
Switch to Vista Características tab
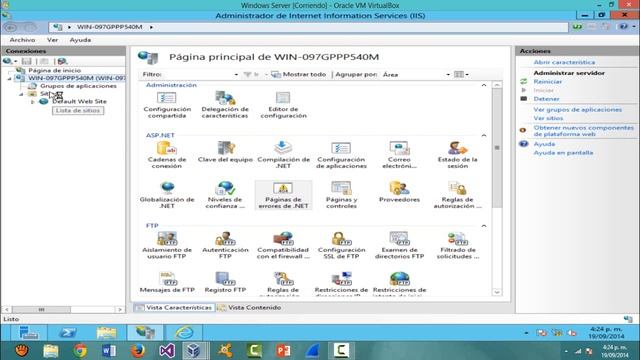pyautogui.click(x=174, y=307)
